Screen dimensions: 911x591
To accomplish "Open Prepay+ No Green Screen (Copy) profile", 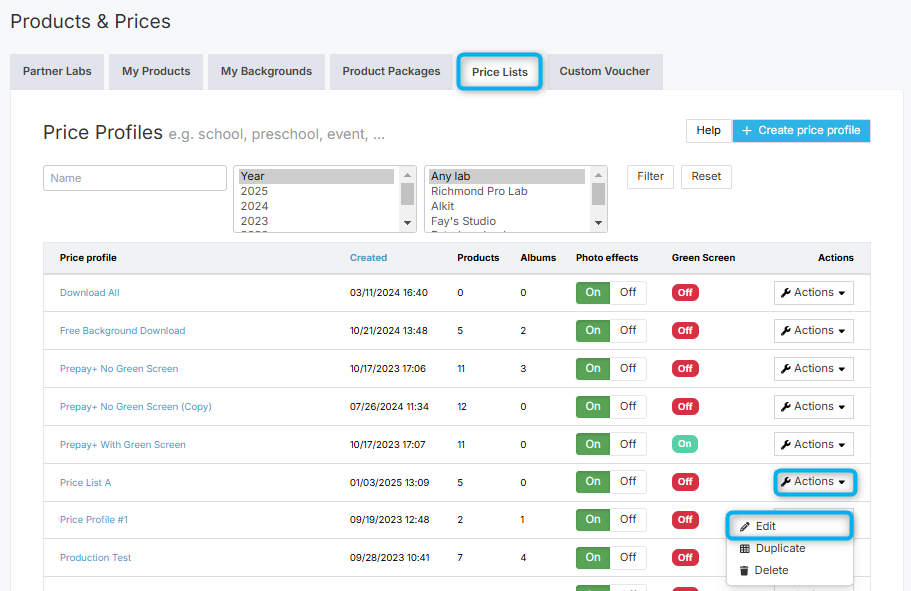I will pyautogui.click(x=135, y=407).
